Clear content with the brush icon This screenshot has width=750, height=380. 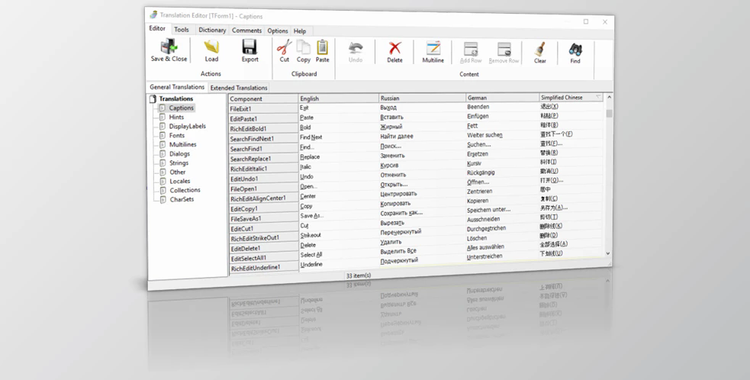540,50
